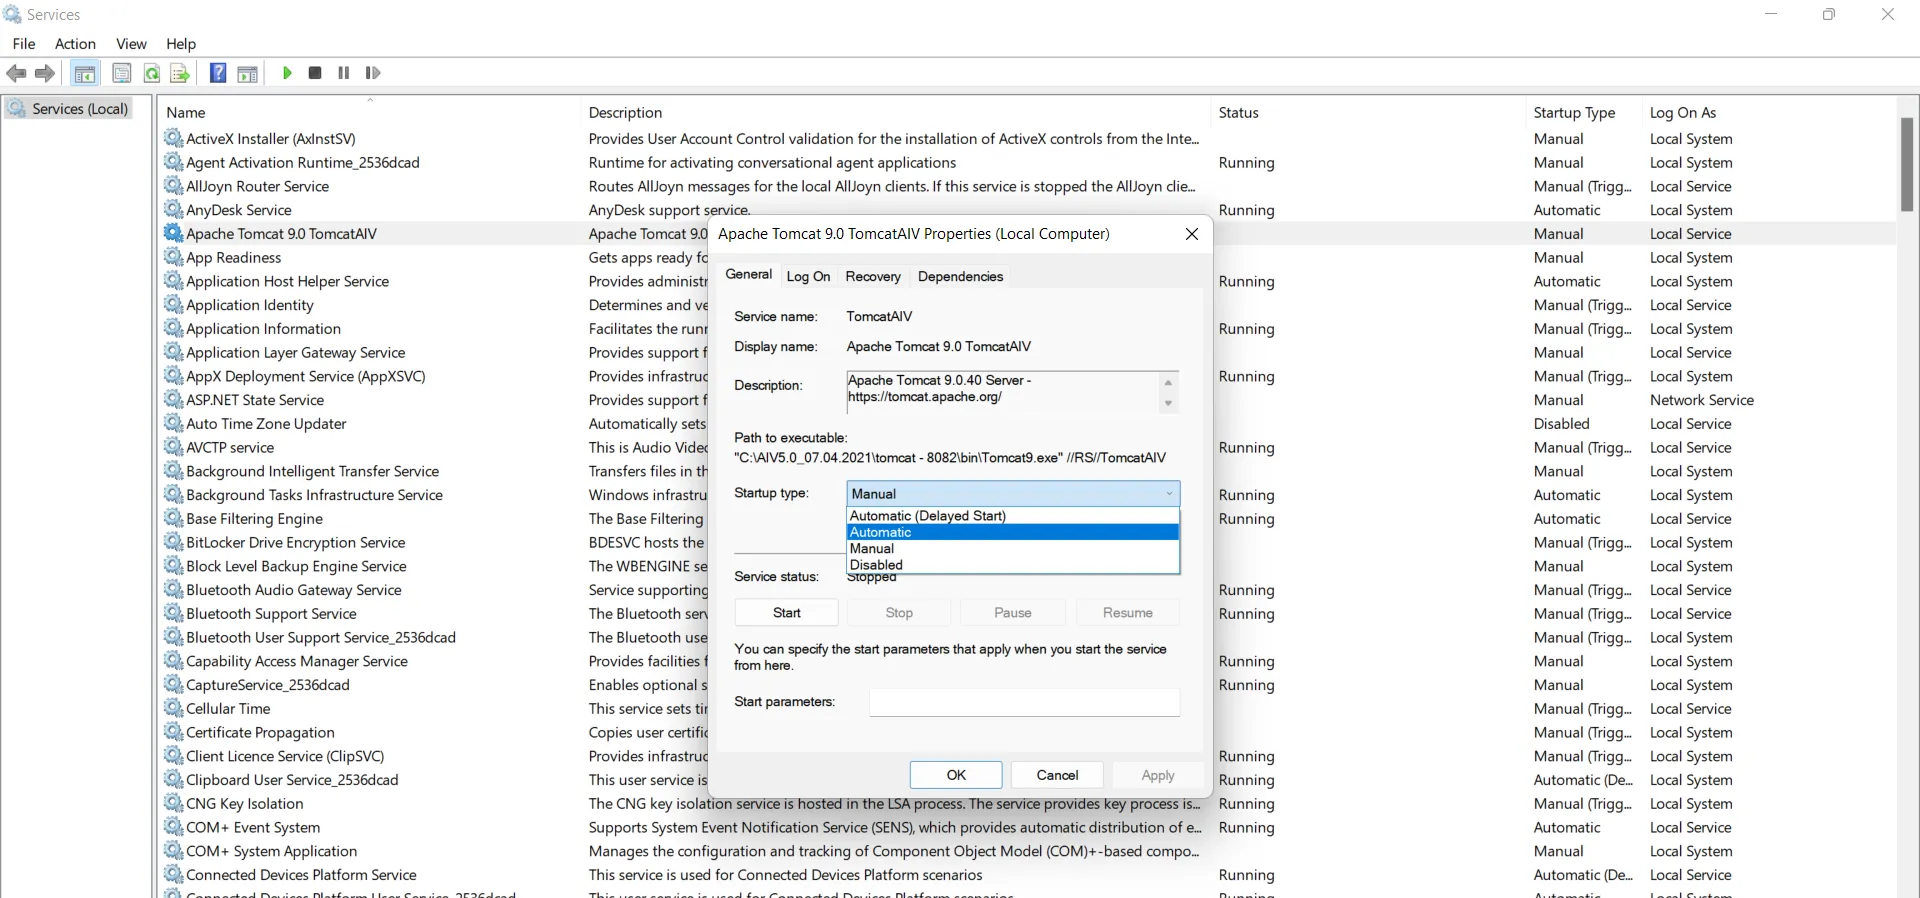Open the Help toolbar icon

[218, 73]
